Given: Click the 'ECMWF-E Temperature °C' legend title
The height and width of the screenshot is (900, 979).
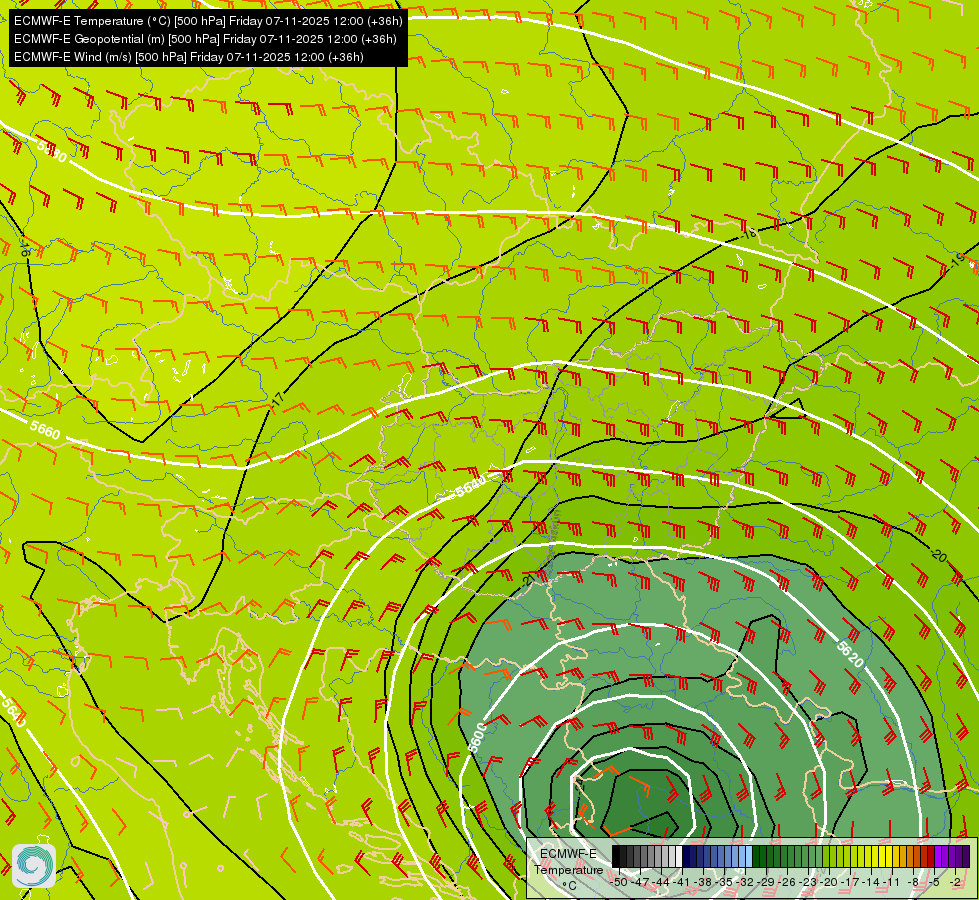Looking at the screenshot, I should [x=569, y=870].
